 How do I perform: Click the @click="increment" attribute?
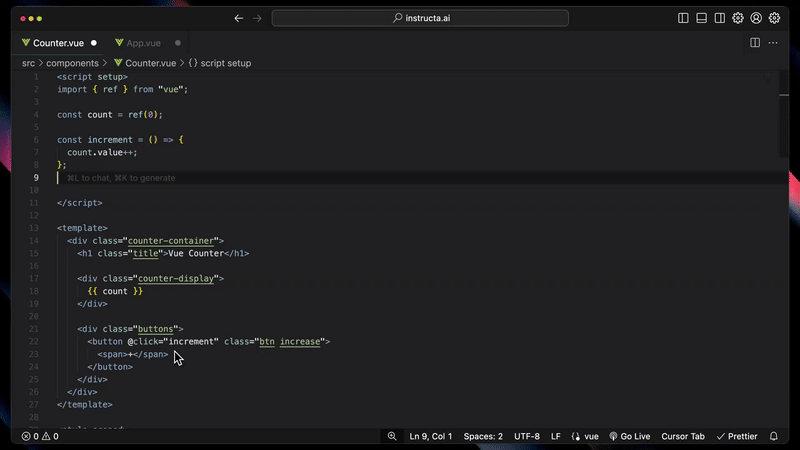click(173, 342)
